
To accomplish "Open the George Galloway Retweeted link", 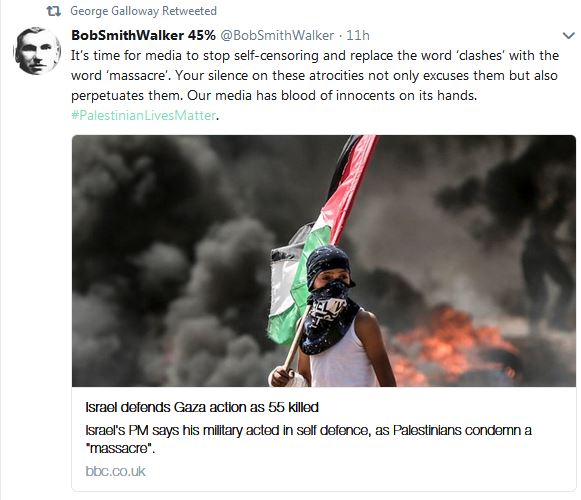I will (143, 11).
